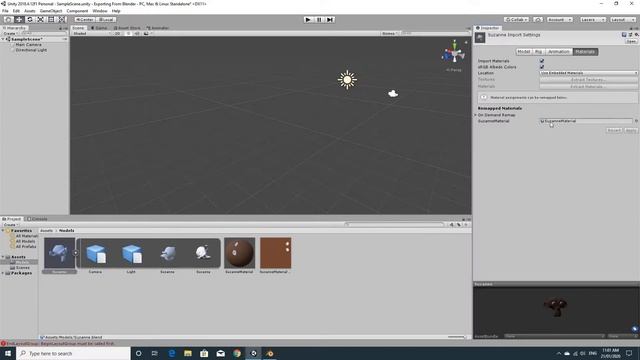Click the Revert button
The height and width of the screenshot is (360, 640).
[x=614, y=130]
